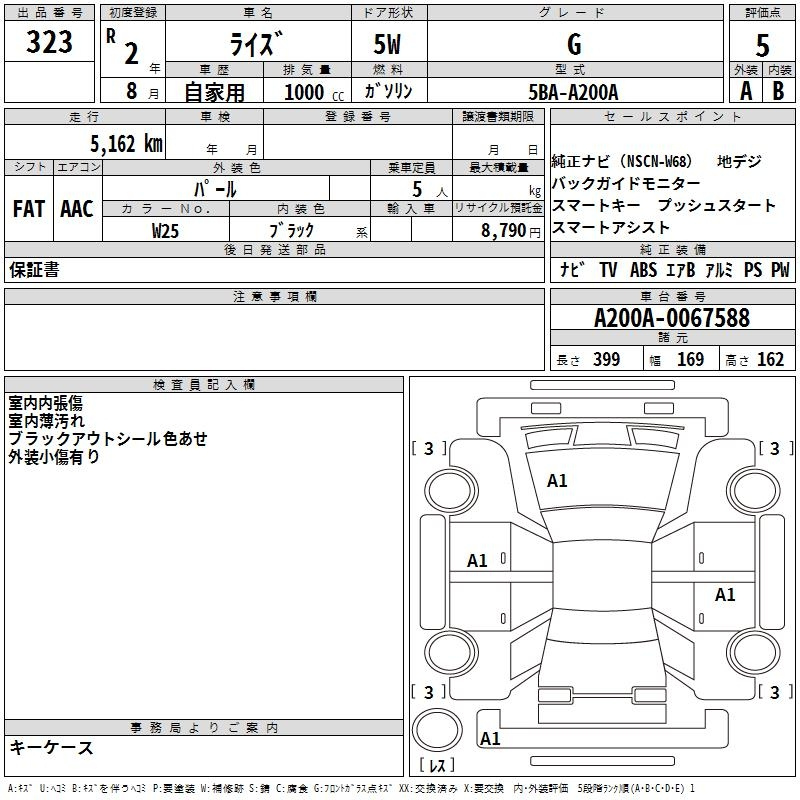The height and width of the screenshot is (800, 800).
Task: Select width value 169
Action: pyautogui.click(x=690, y=359)
